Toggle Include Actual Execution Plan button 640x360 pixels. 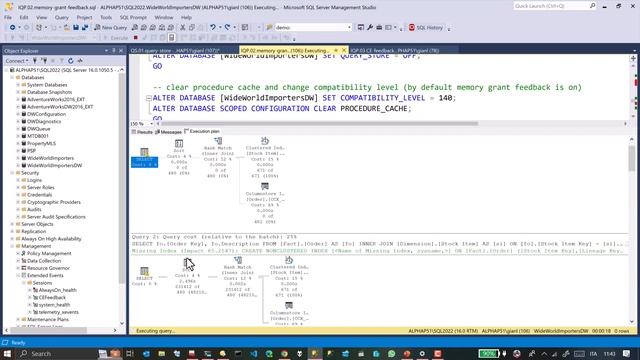pos(171,38)
